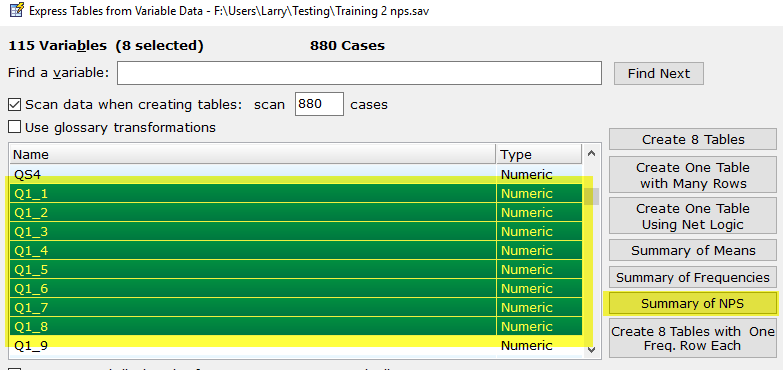Select the QS4 variable row

tap(296, 174)
